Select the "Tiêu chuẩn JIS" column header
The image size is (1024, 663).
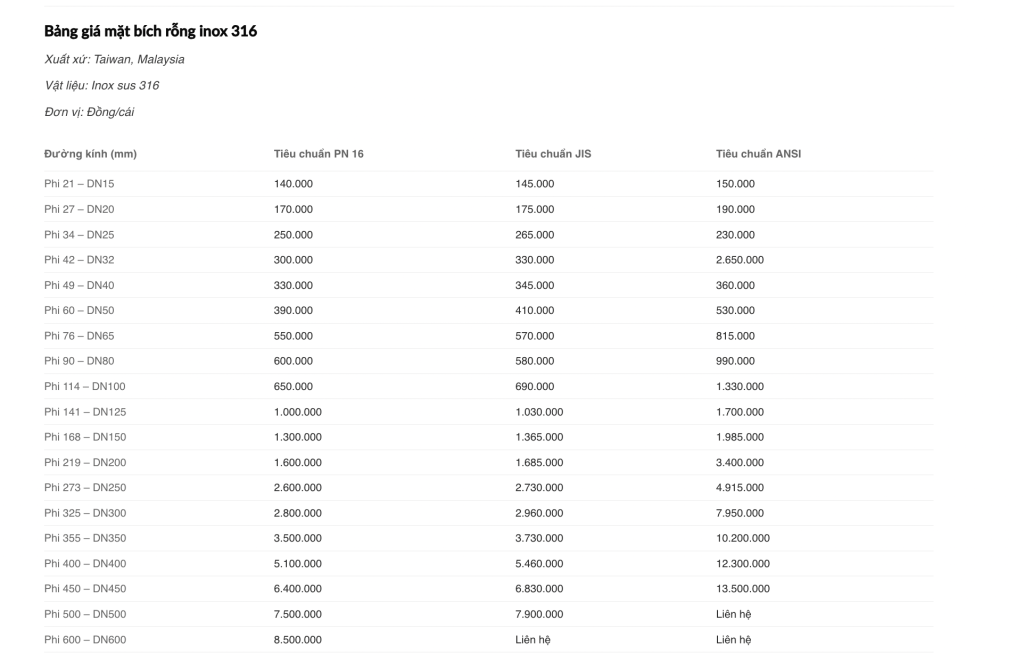coord(553,154)
